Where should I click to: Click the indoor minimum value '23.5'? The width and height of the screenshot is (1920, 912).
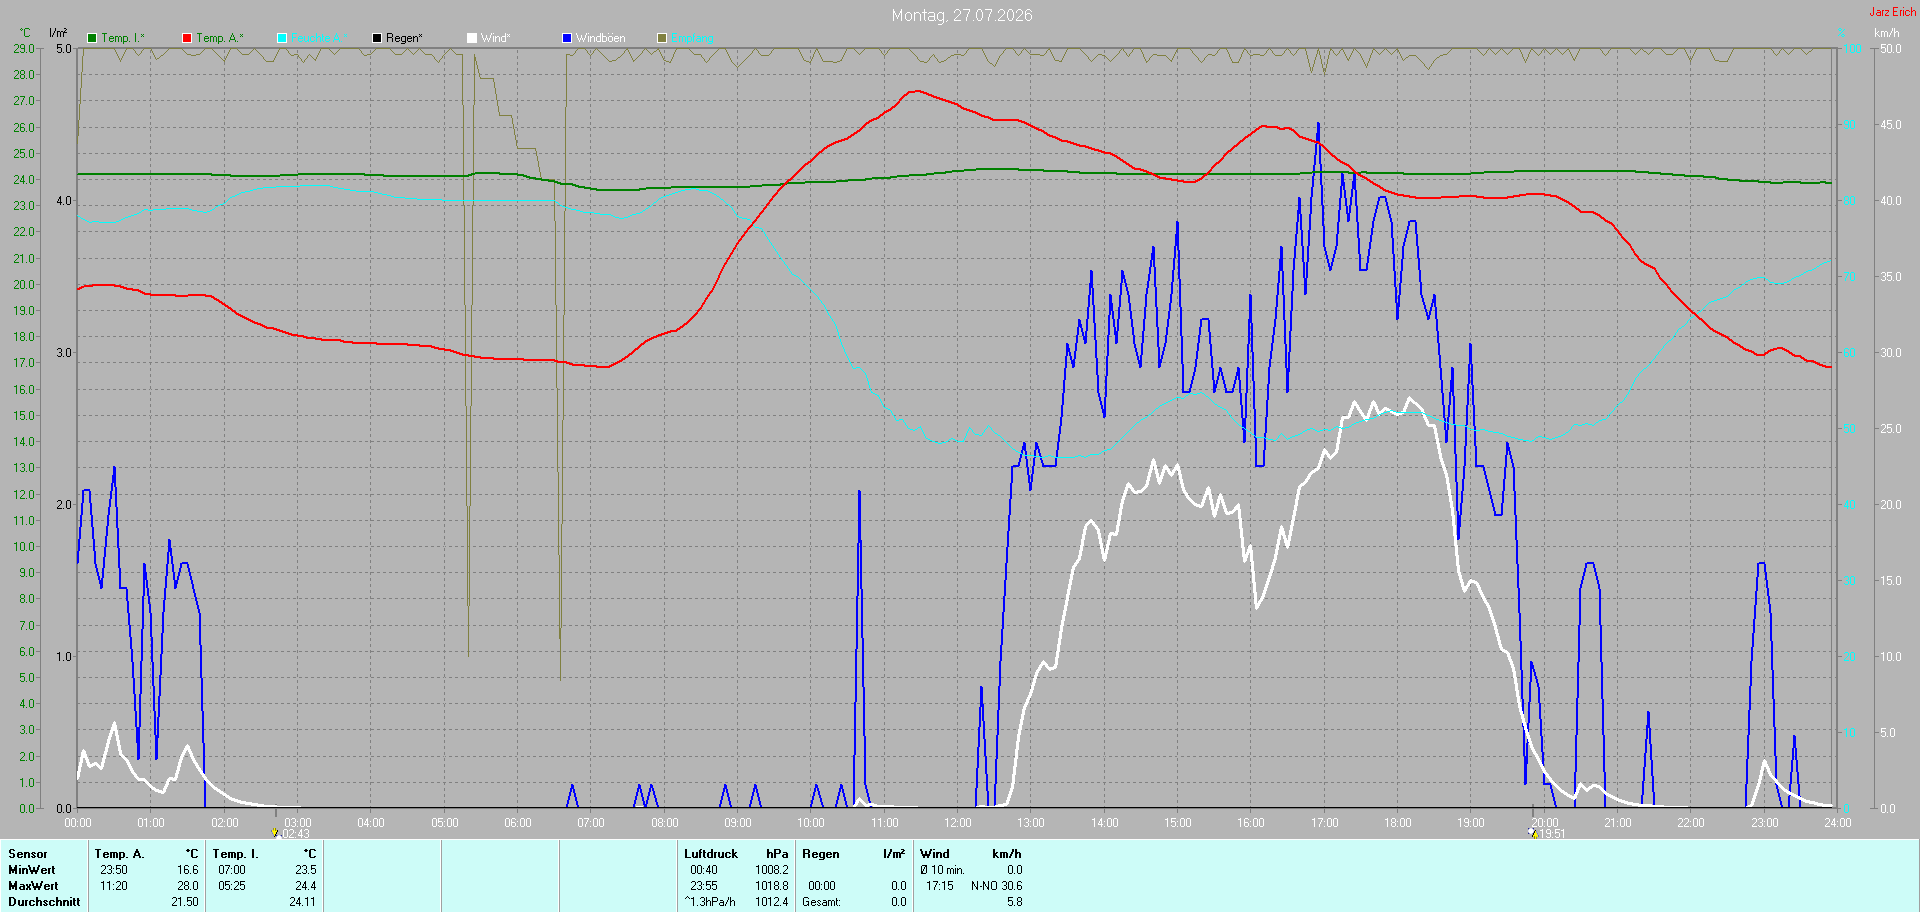(306, 870)
